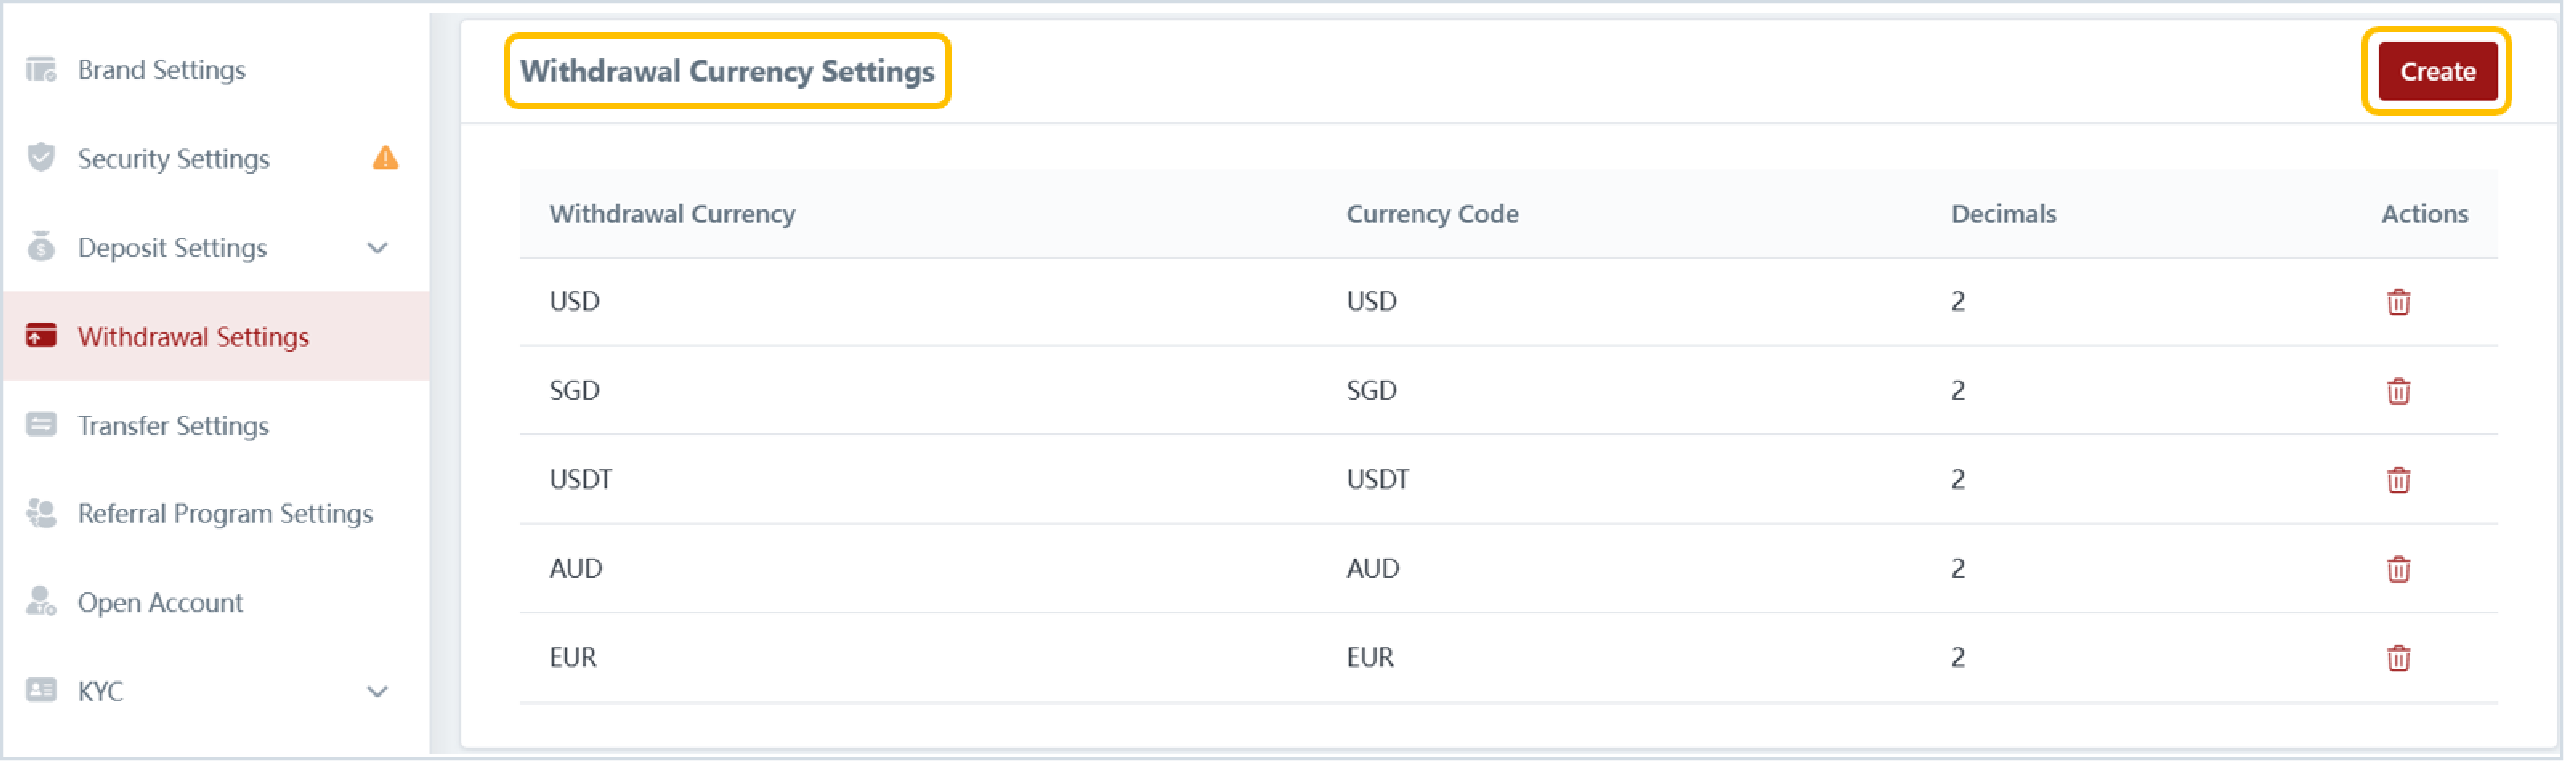
Task: Click the red Create button
Action: click(2437, 71)
